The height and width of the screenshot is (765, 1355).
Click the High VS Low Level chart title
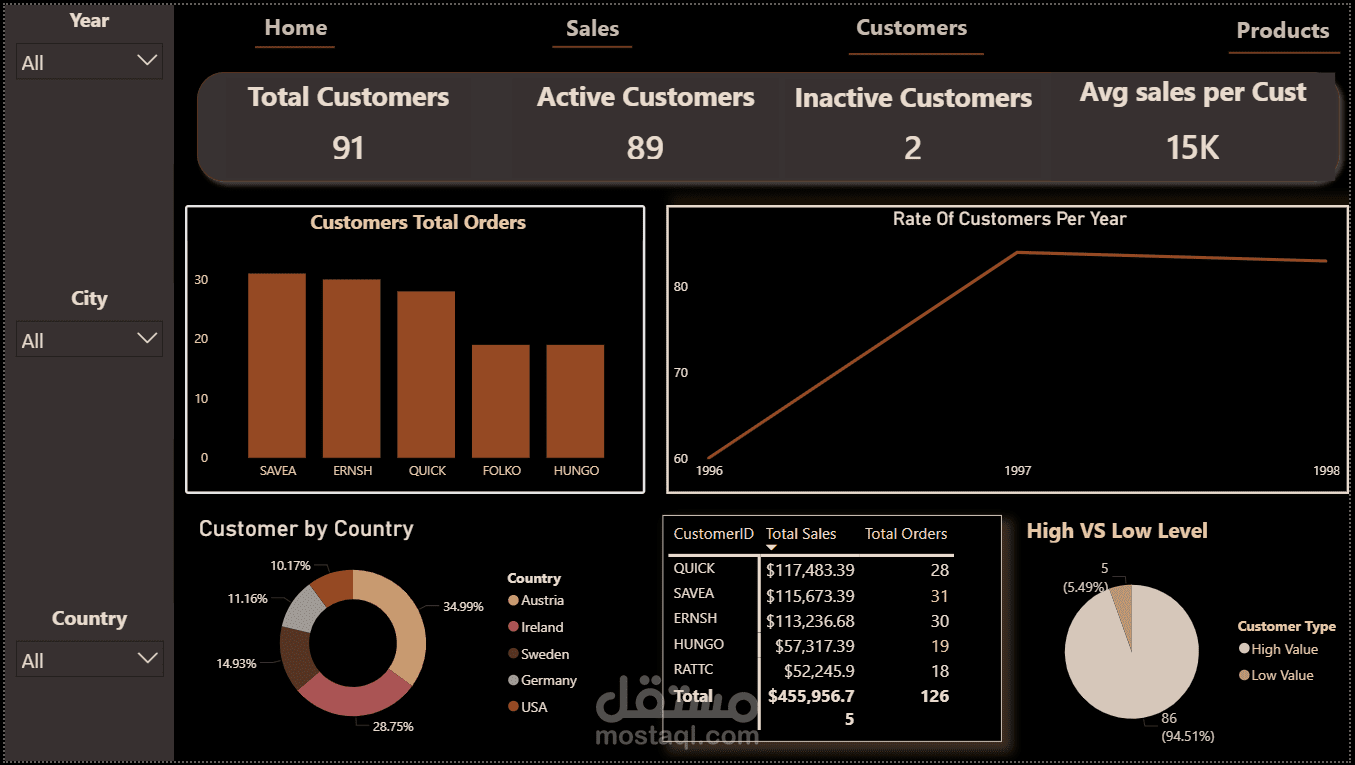click(1117, 531)
